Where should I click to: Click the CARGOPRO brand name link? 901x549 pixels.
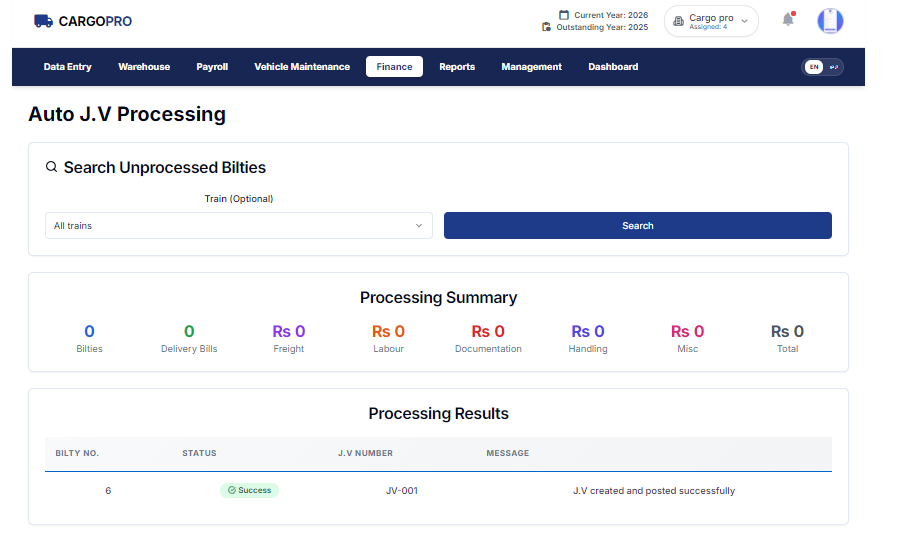click(x=95, y=21)
